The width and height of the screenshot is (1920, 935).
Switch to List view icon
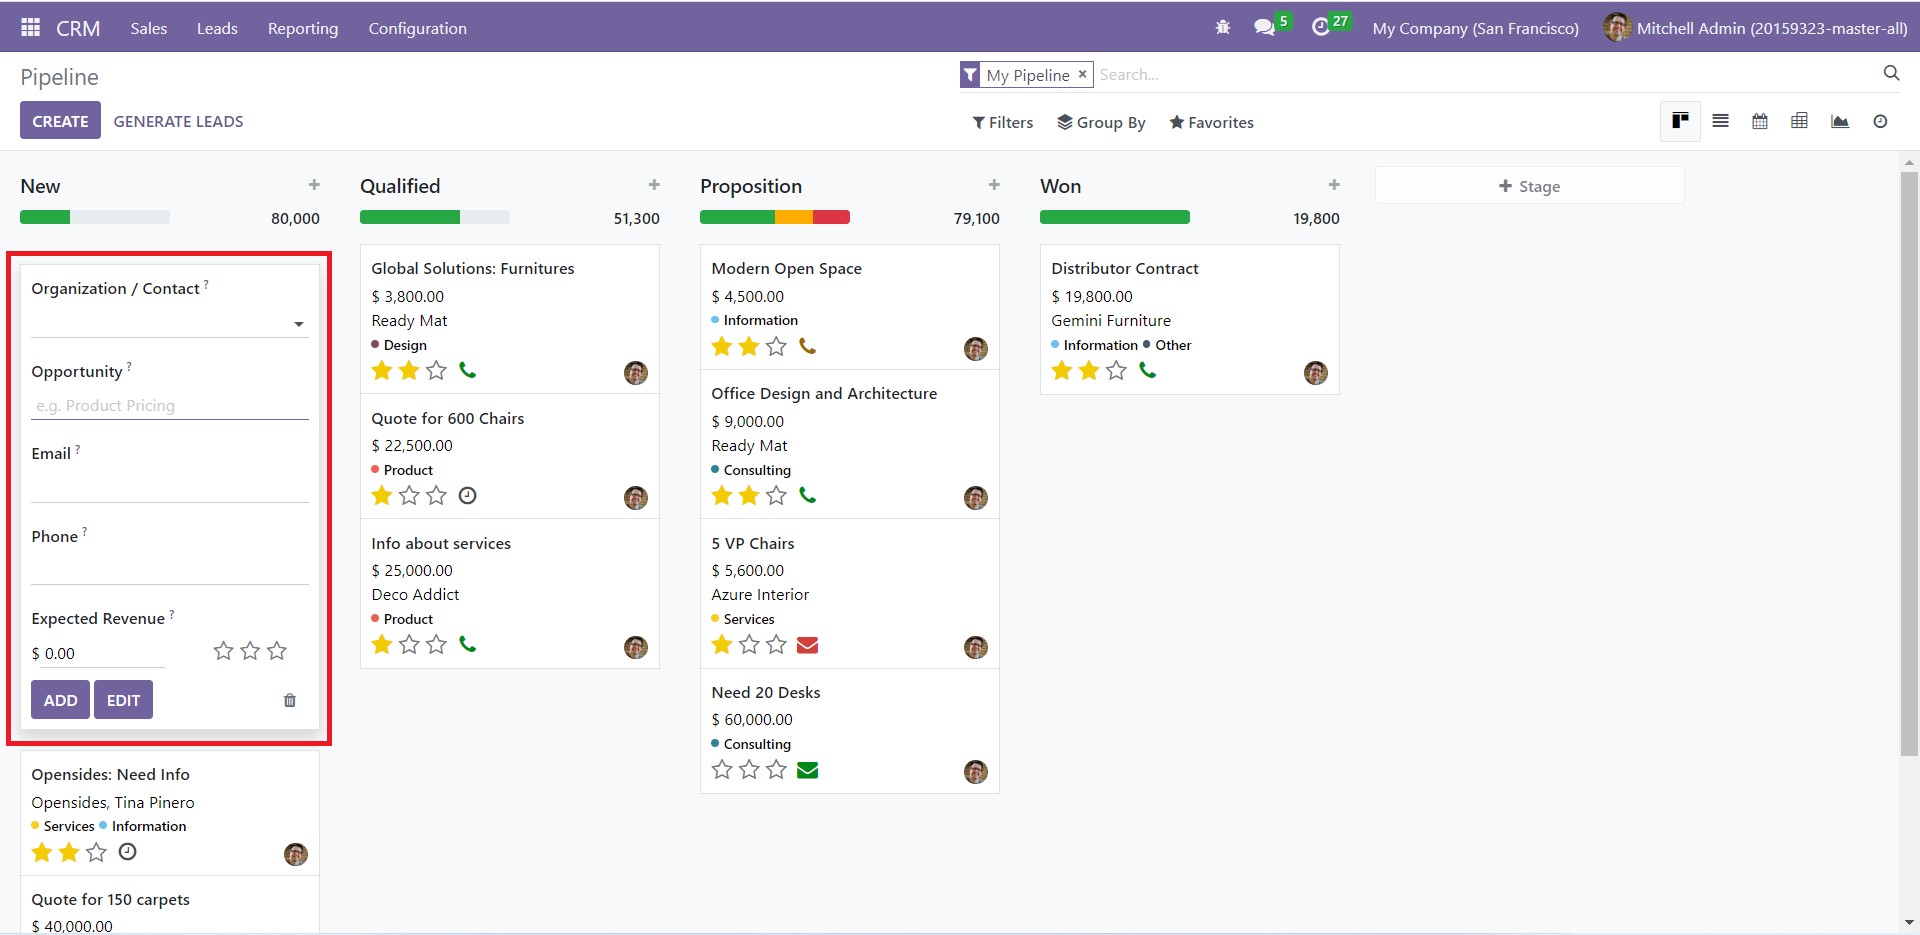pos(1720,121)
